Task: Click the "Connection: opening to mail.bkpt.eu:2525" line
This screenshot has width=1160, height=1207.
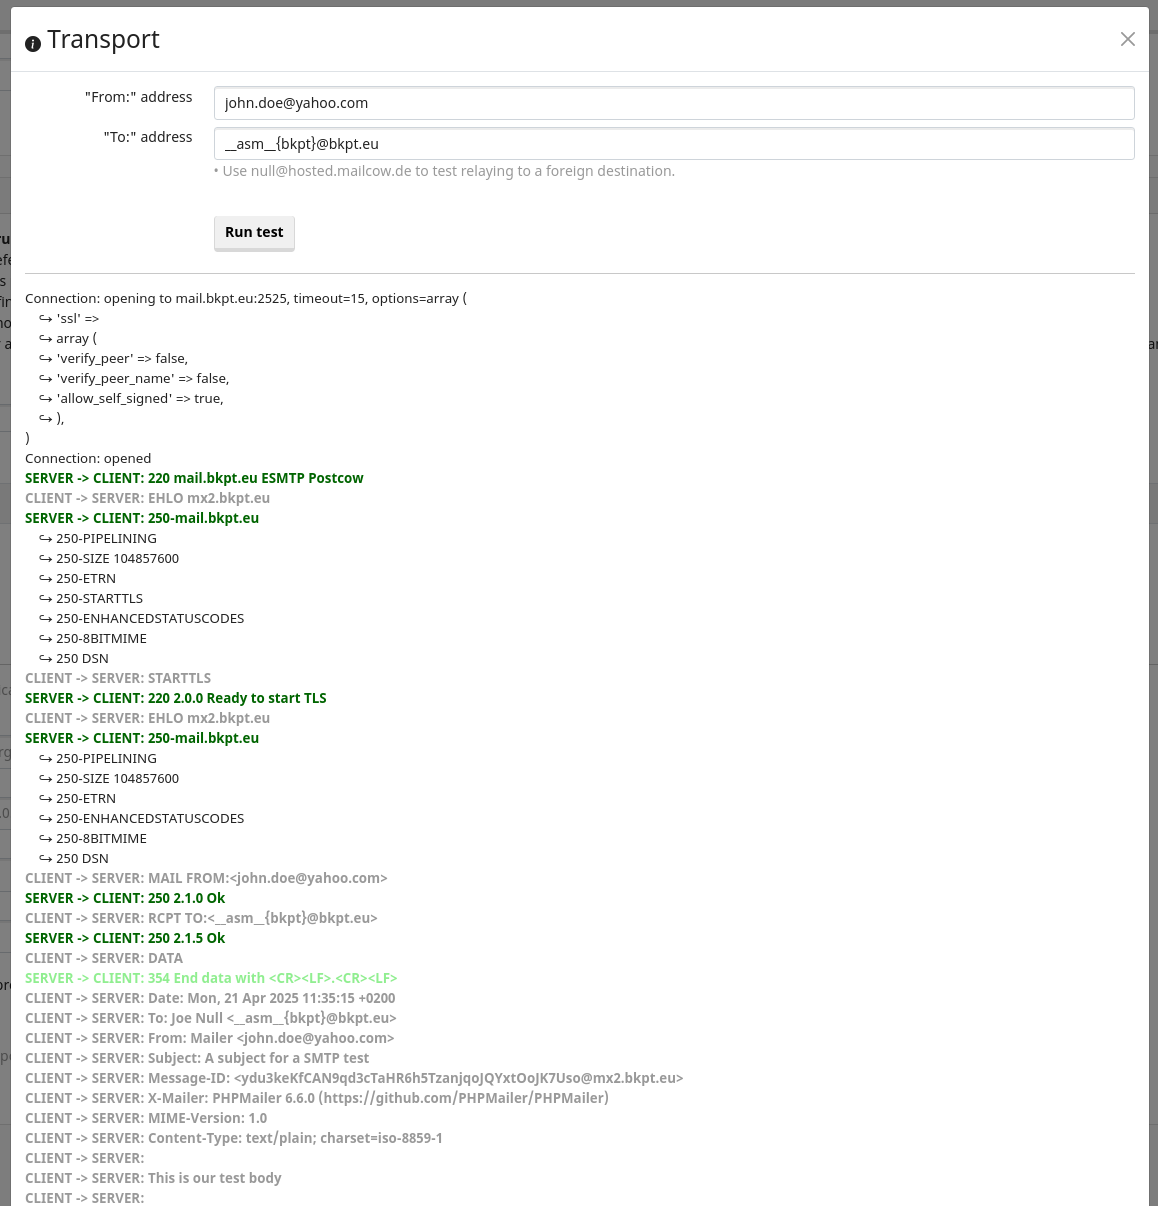Action: point(246,298)
